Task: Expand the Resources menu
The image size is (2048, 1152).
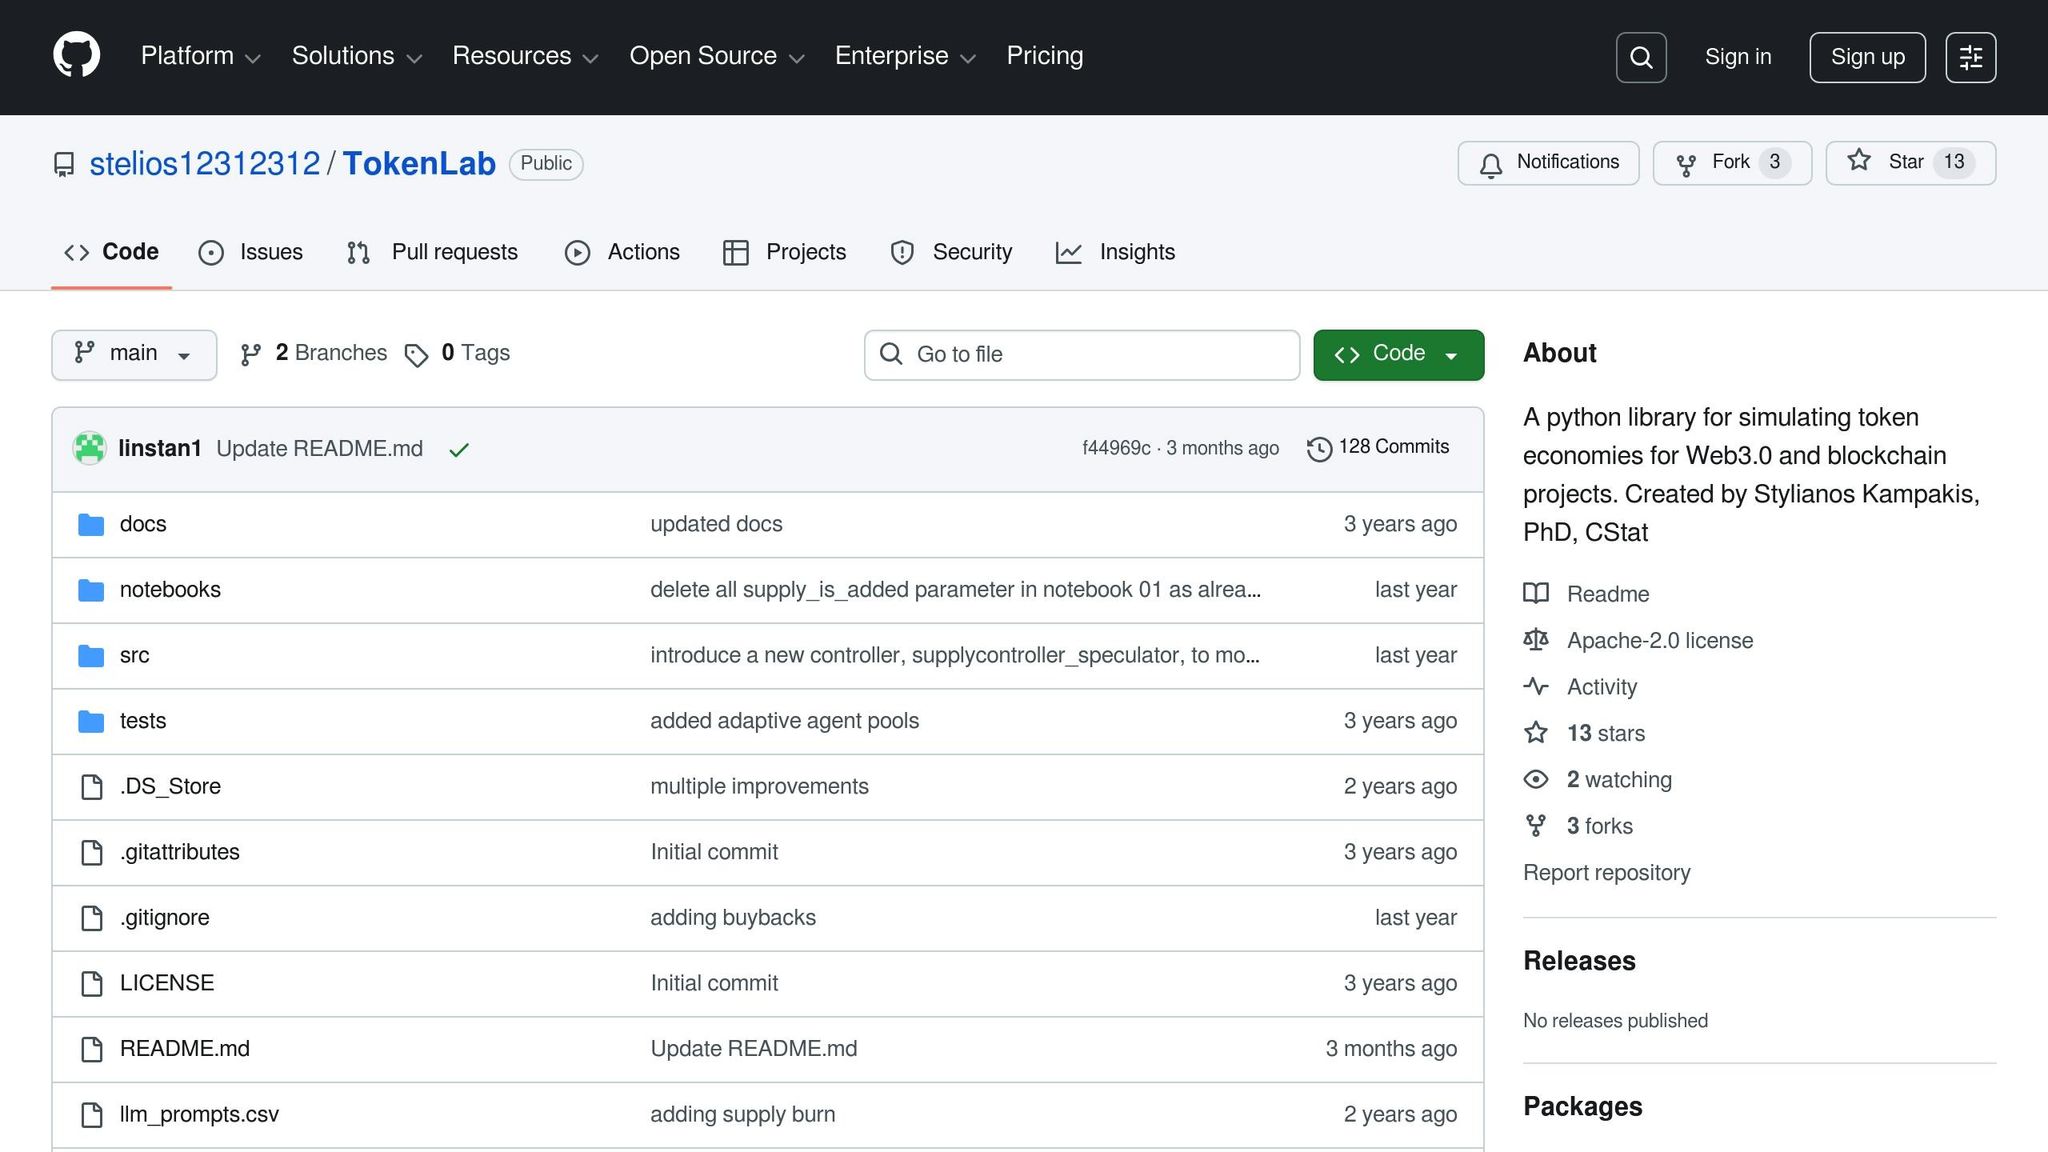Action: [525, 56]
